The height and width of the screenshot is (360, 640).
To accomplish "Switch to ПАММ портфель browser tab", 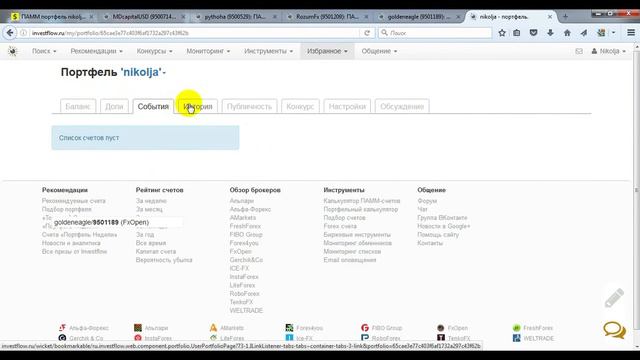I will coord(52,17).
